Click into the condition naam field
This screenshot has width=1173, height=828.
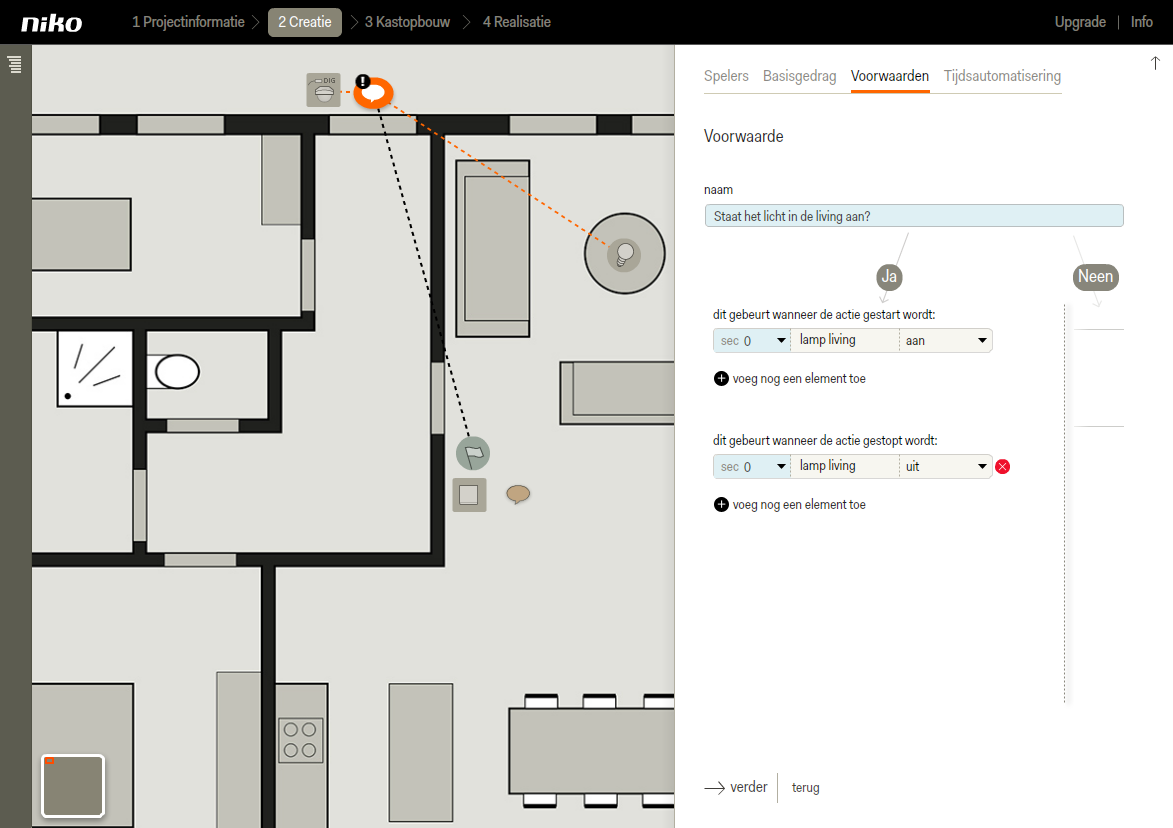tap(913, 216)
